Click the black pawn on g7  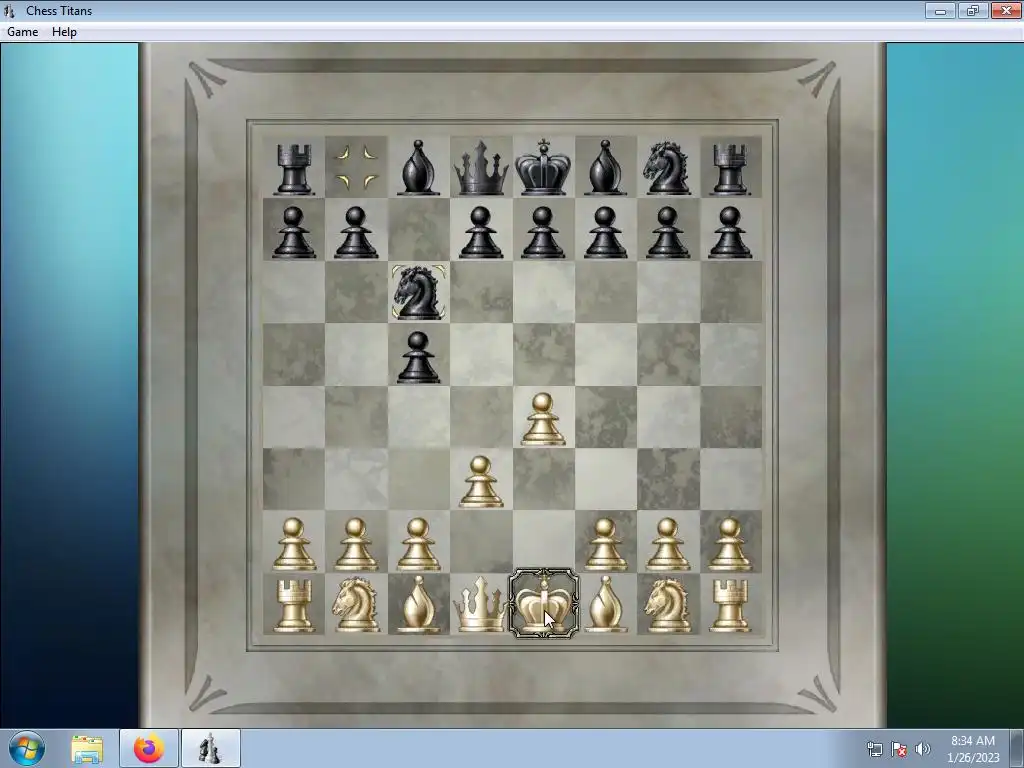(668, 232)
